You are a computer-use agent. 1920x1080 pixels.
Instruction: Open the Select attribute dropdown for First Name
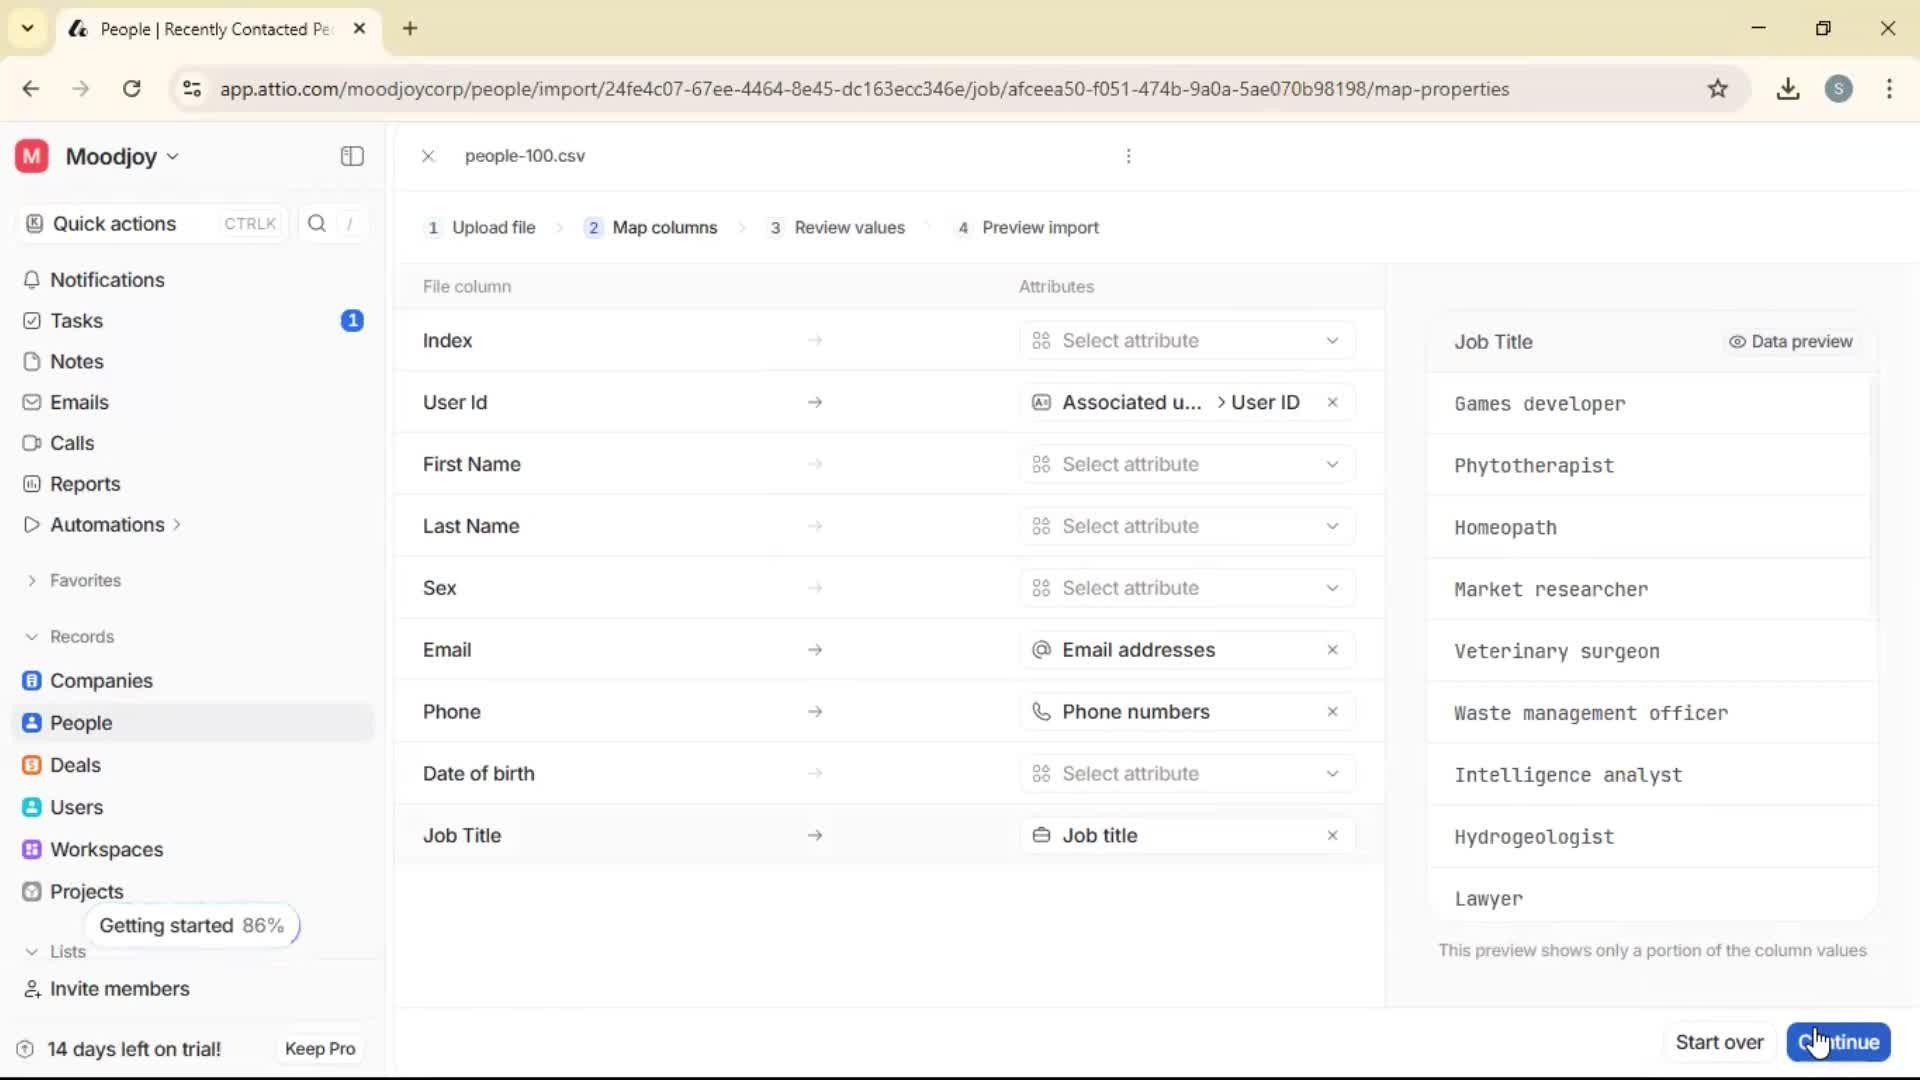pyautogui.click(x=1186, y=463)
